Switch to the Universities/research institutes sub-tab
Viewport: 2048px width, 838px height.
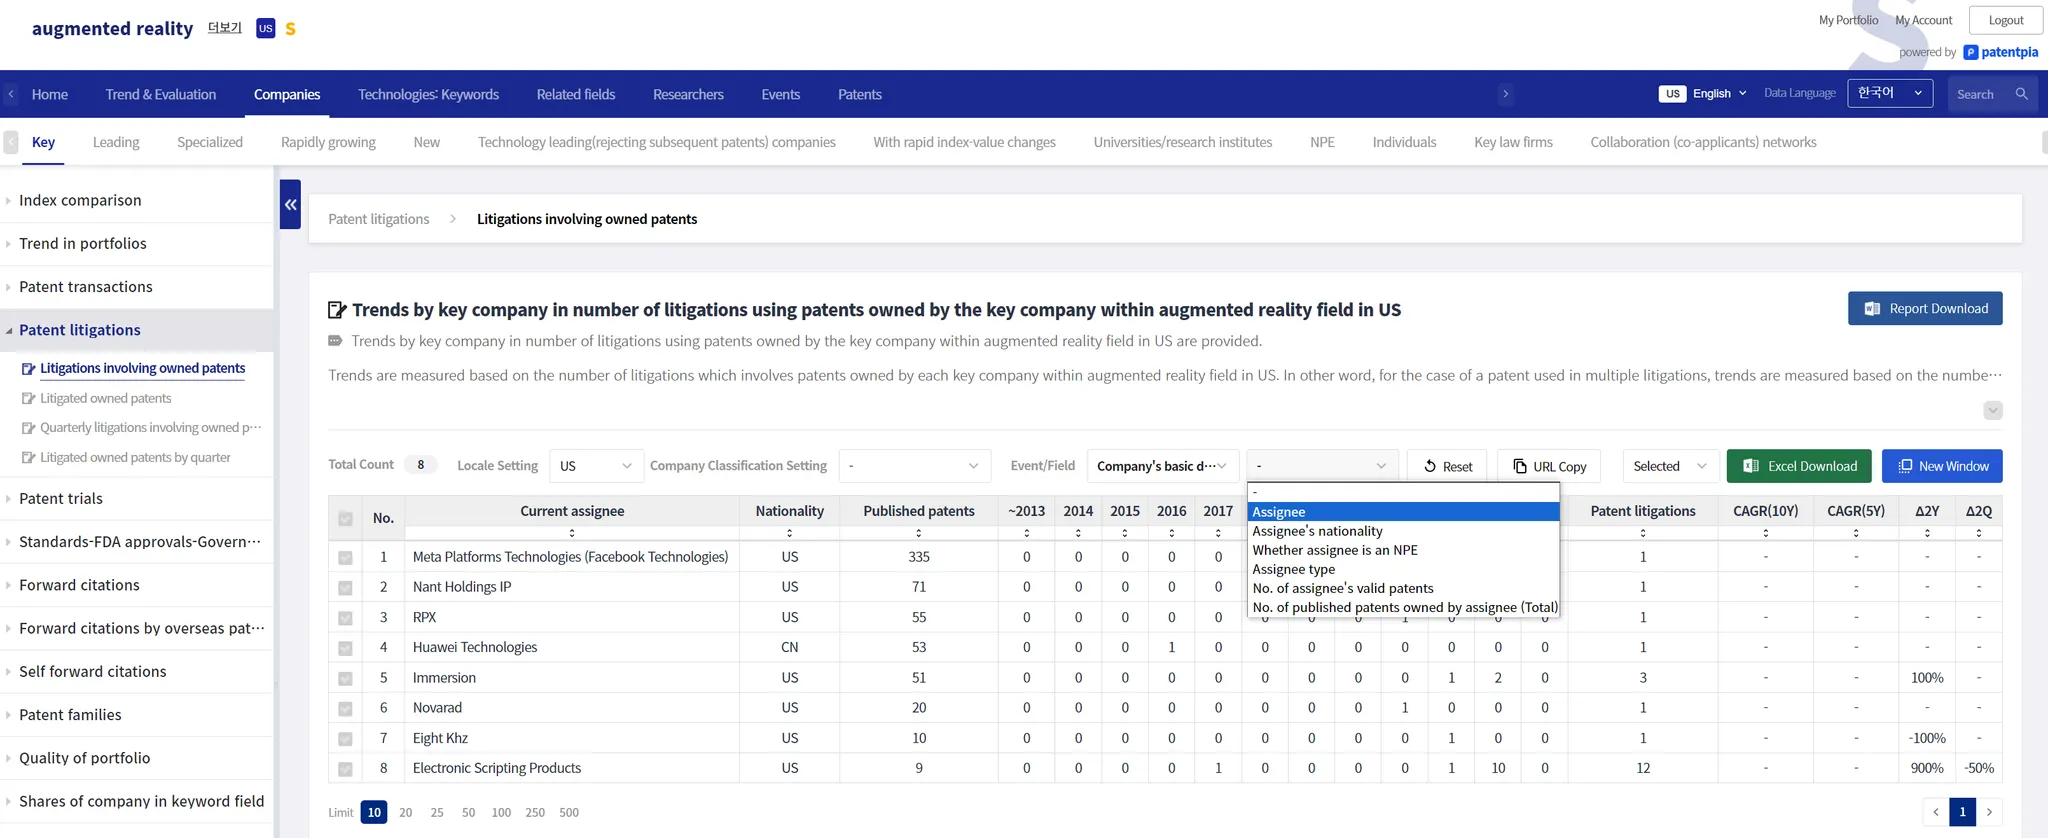(x=1183, y=142)
